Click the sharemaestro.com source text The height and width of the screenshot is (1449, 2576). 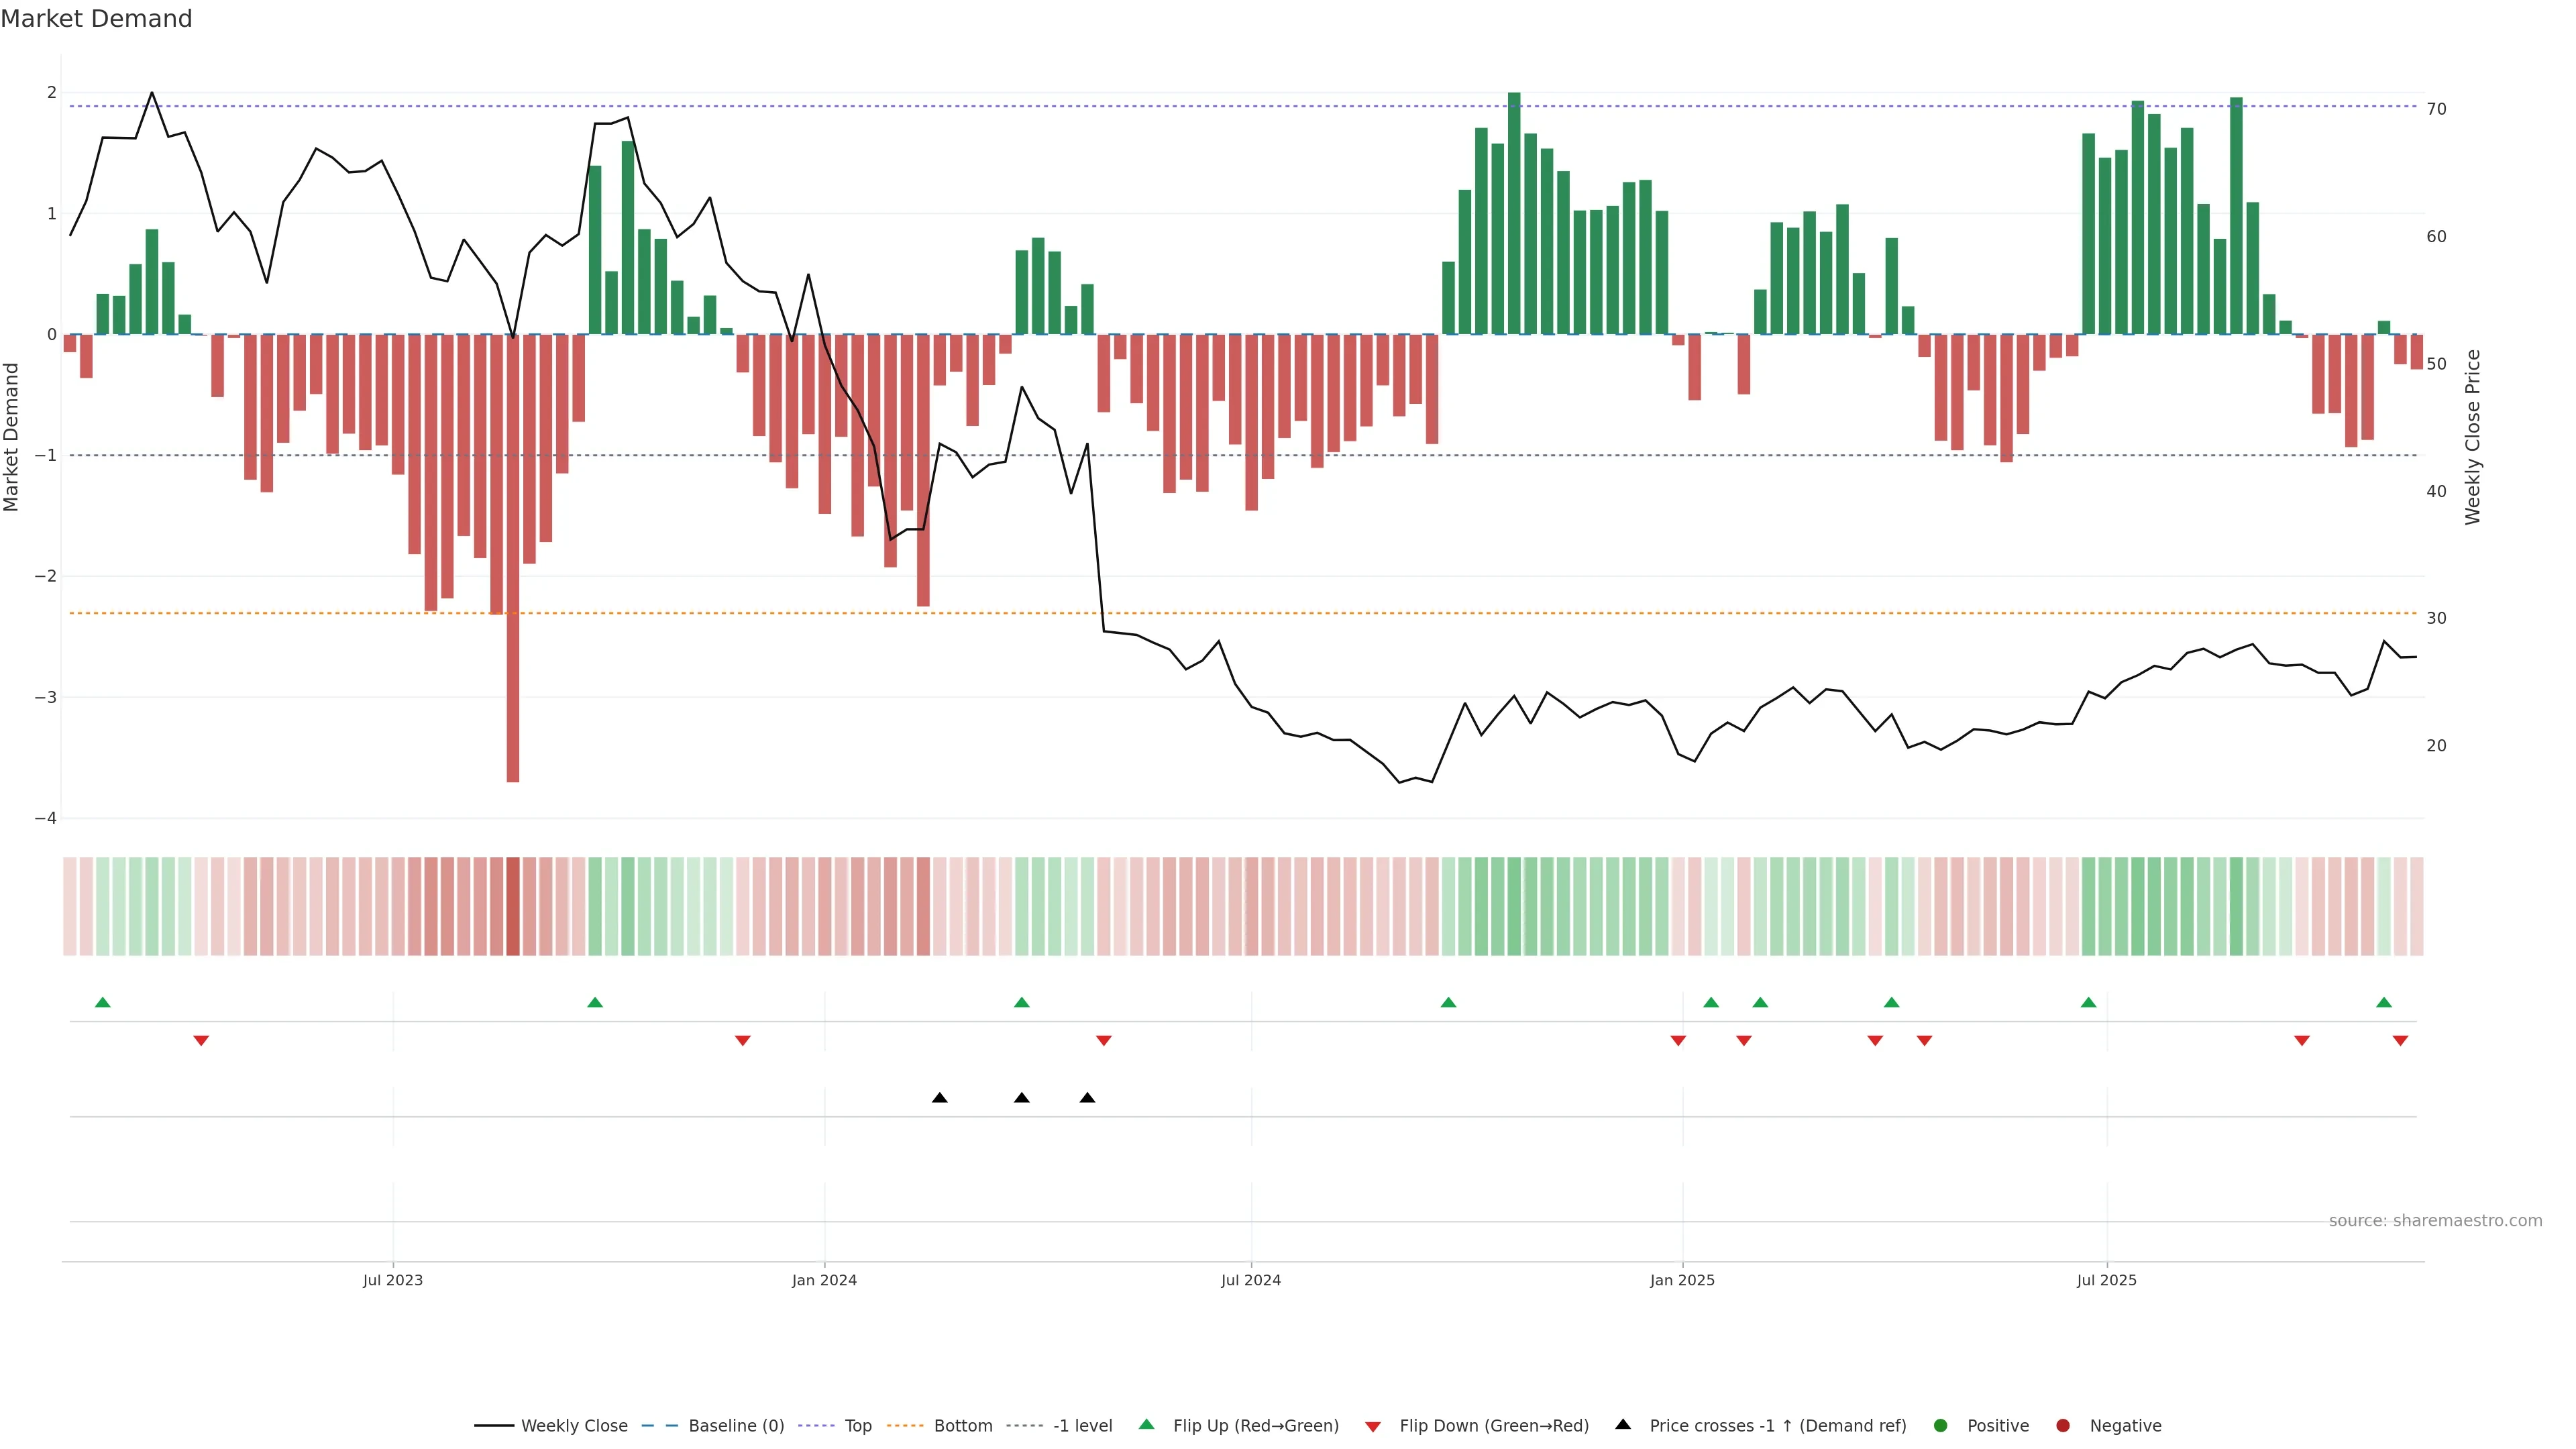2435,1220
